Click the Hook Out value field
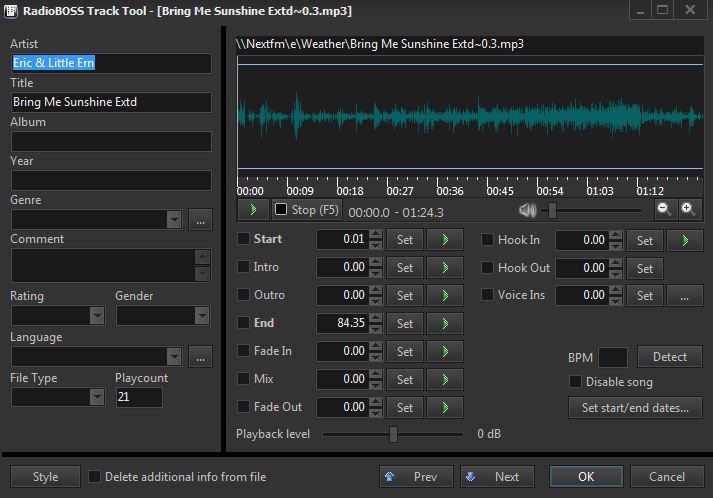Image resolution: width=713 pixels, height=498 pixels. 582,268
